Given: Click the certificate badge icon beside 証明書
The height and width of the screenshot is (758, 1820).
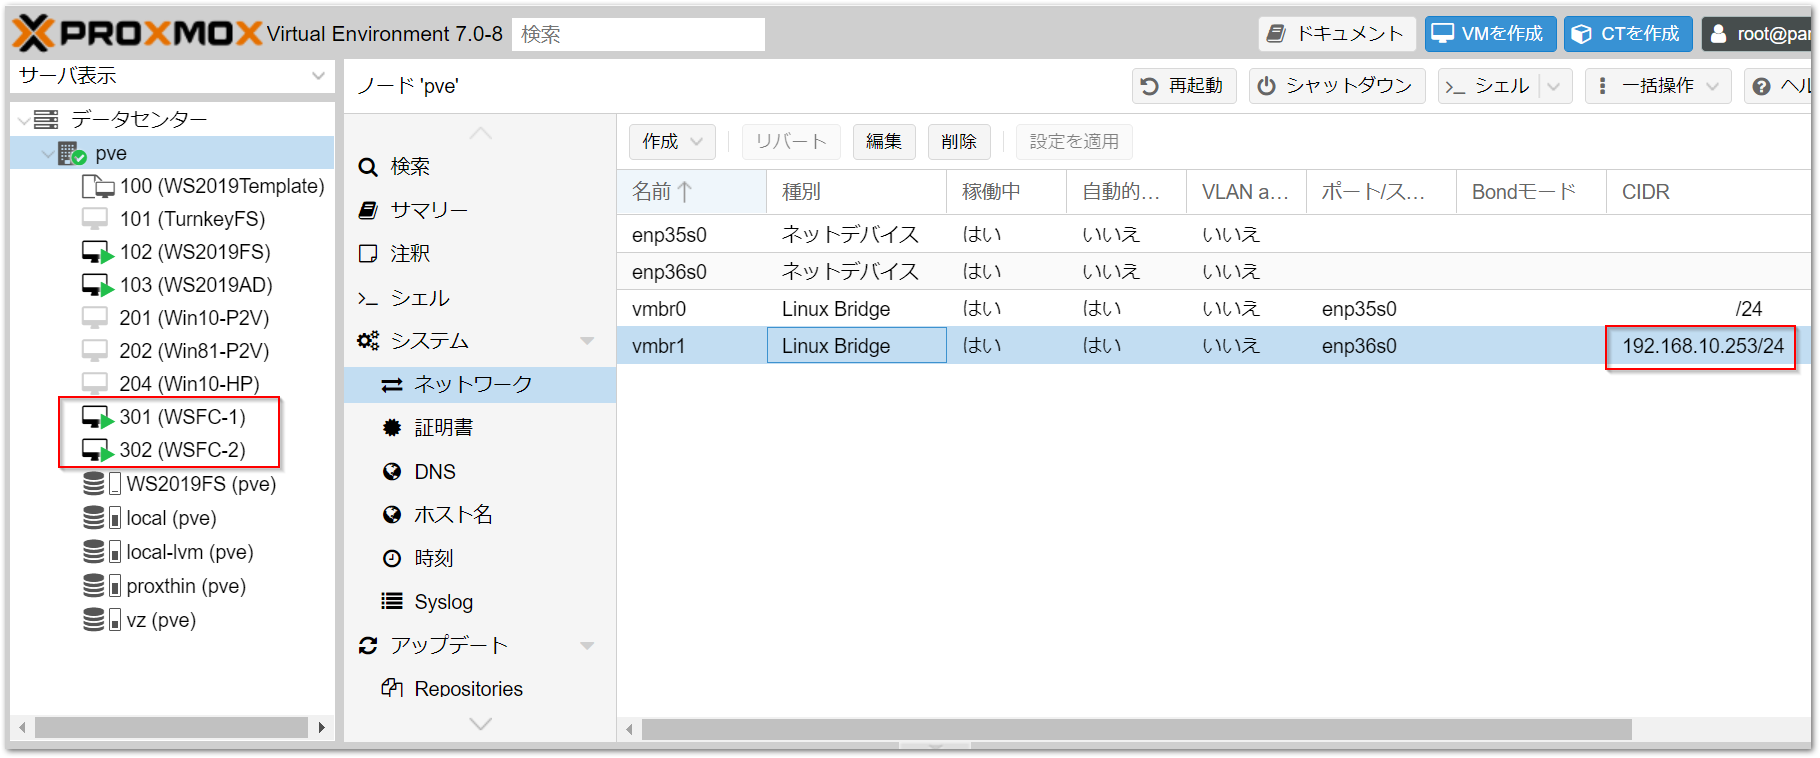Looking at the screenshot, I should [392, 428].
